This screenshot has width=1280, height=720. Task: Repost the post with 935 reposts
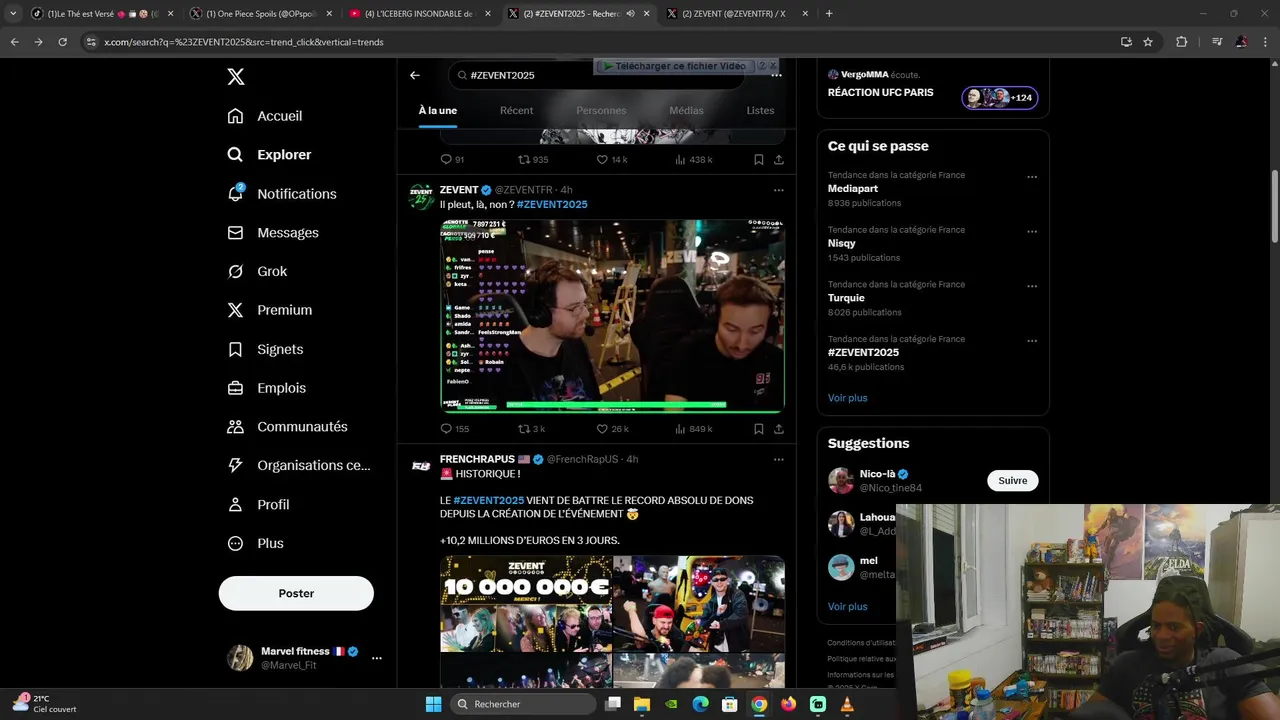[x=533, y=160]
